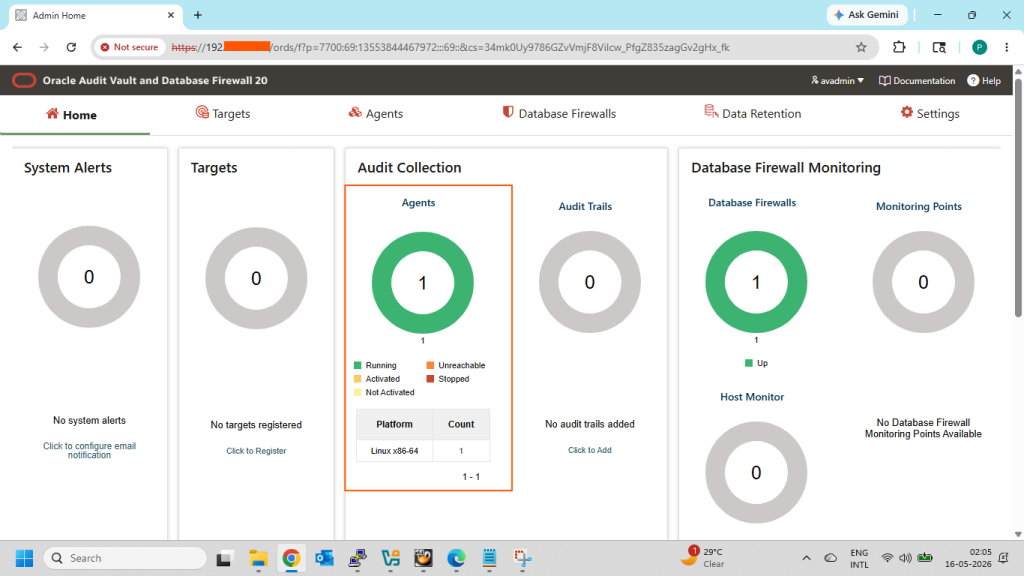Open File Explorer from taskbar
1024x576 pixels.
[x=258, y=558]
